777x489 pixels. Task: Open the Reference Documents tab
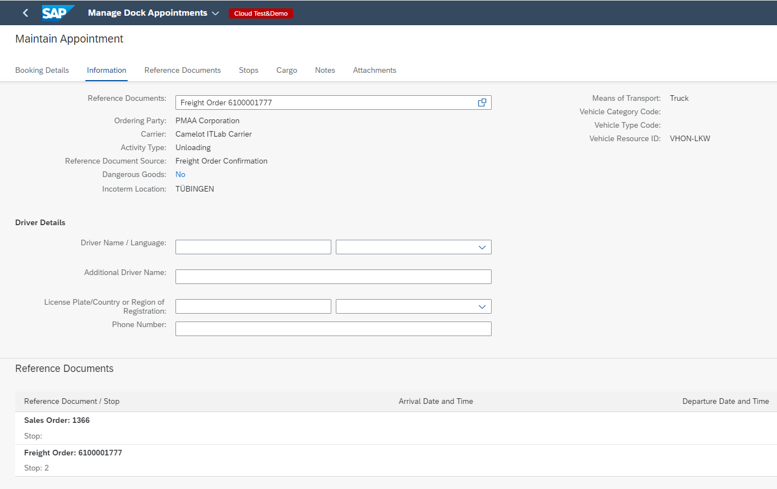182,70
